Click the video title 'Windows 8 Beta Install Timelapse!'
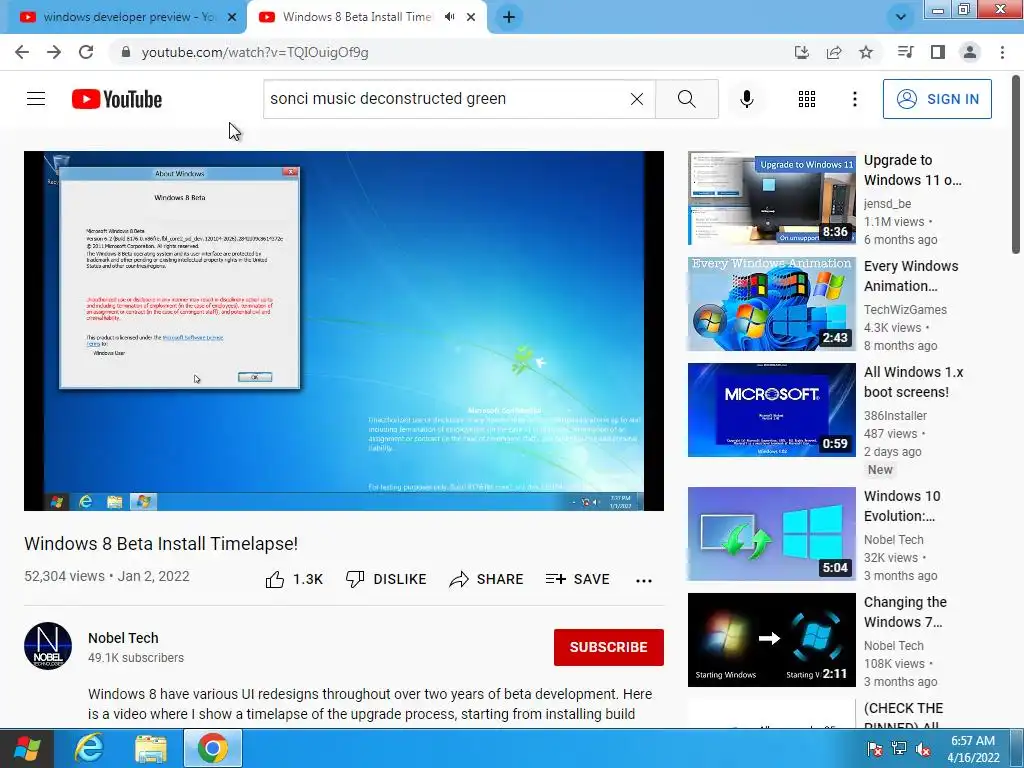The height and width of the screenshot is (768, 1024). pyautogui.click(x=161, y=543)
